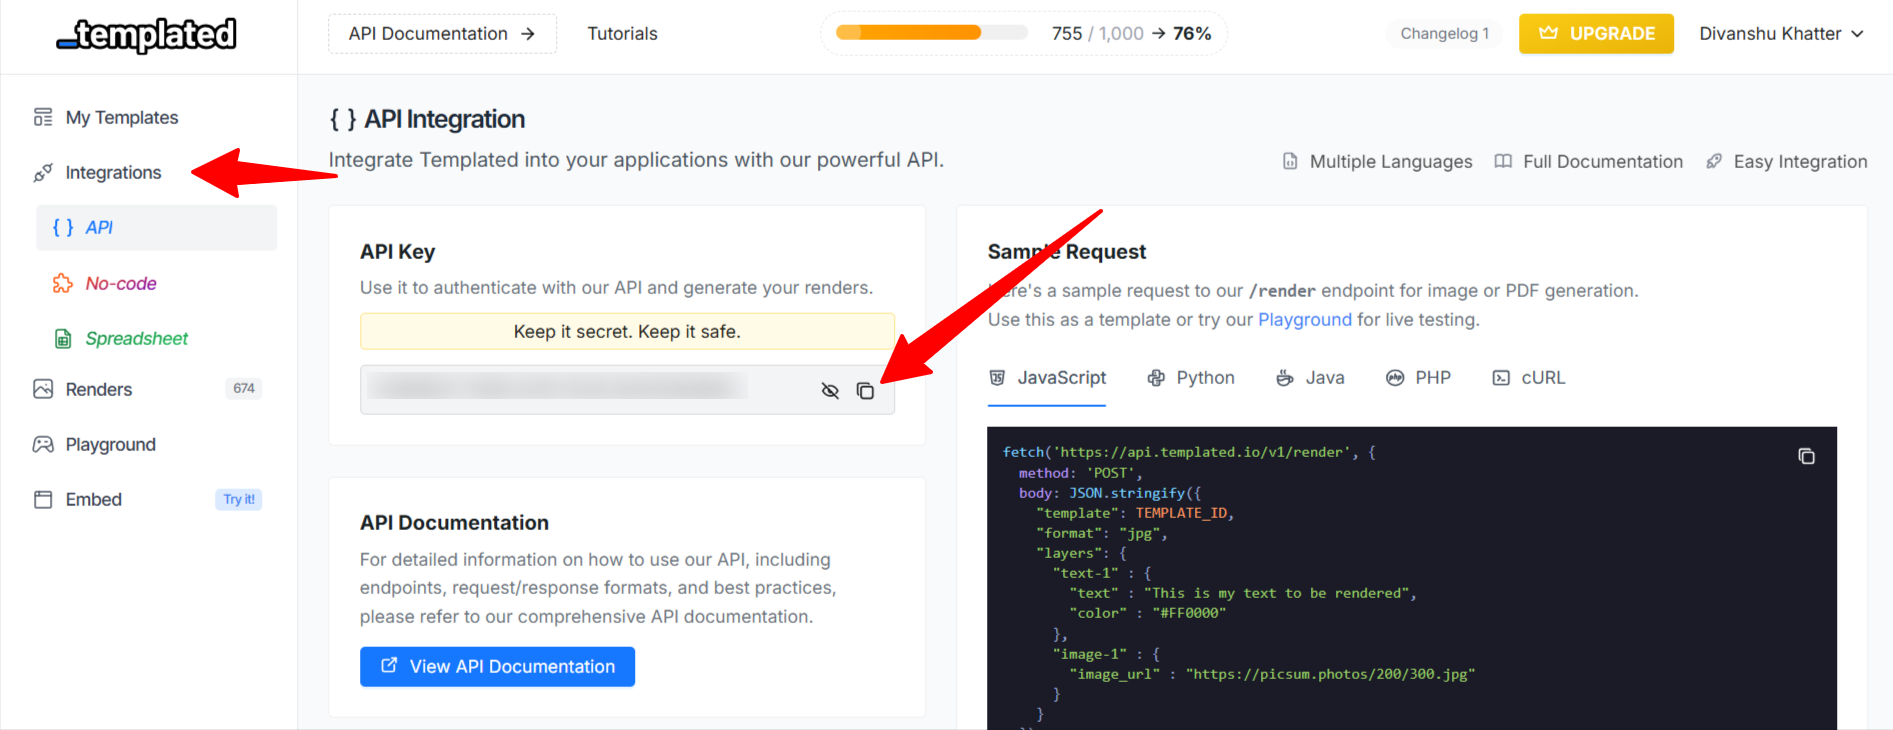Select the Python tab

click(x=1191, y=379)
